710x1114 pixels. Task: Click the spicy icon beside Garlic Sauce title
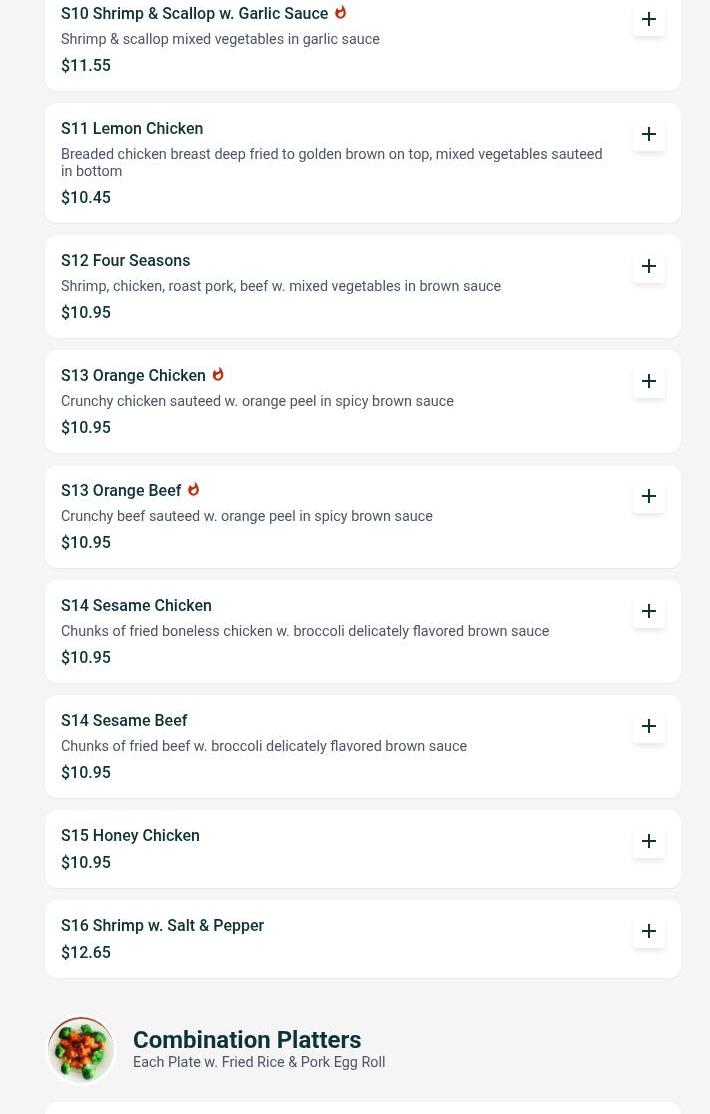click(x=340, y=13)
